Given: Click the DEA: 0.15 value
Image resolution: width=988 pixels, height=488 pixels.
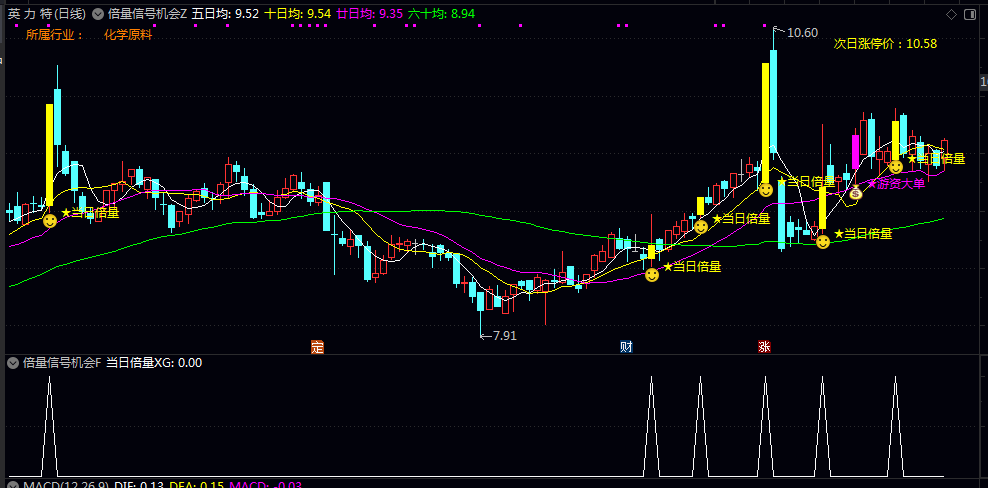Looking at the screenshot, I should pos(196,485).
